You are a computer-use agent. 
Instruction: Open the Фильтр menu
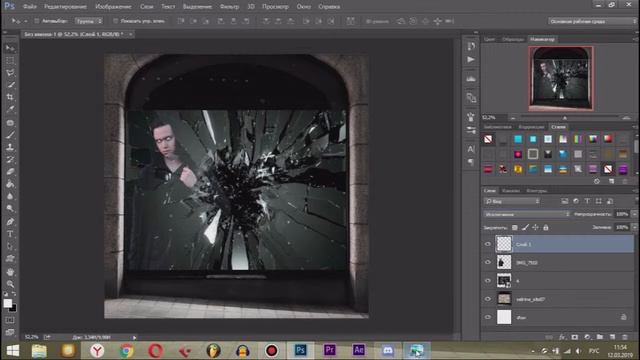click(x=229, y=7)
